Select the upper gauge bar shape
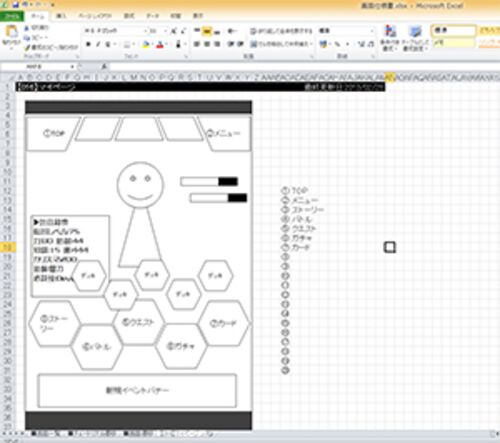 coord(209,181)
